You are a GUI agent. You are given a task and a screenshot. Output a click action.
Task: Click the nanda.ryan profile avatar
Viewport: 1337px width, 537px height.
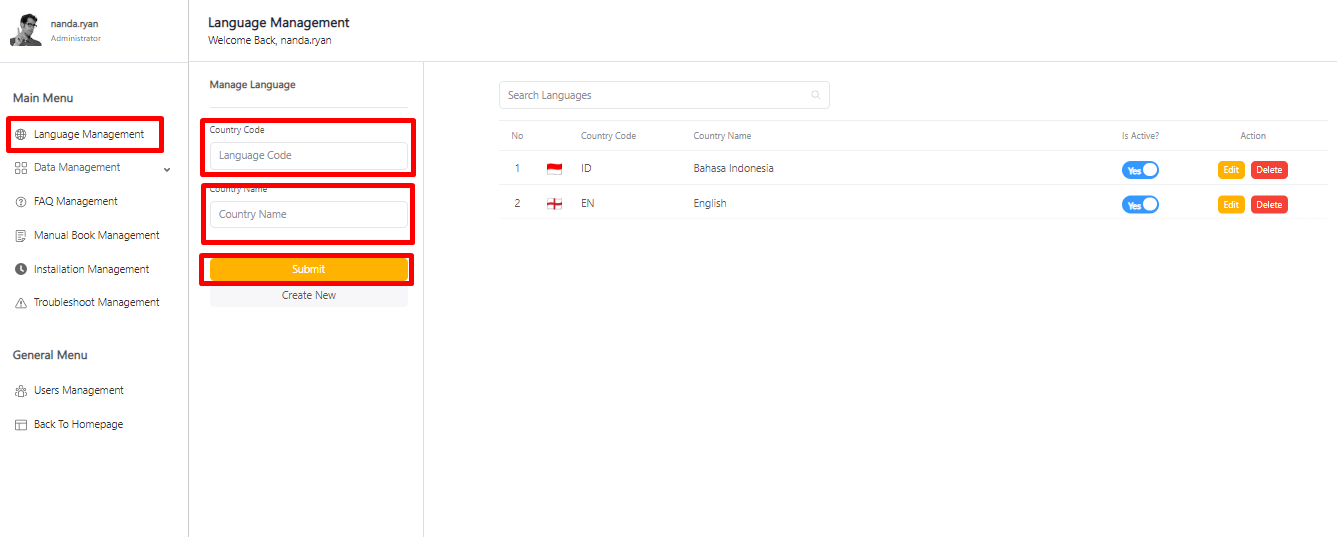26,30
